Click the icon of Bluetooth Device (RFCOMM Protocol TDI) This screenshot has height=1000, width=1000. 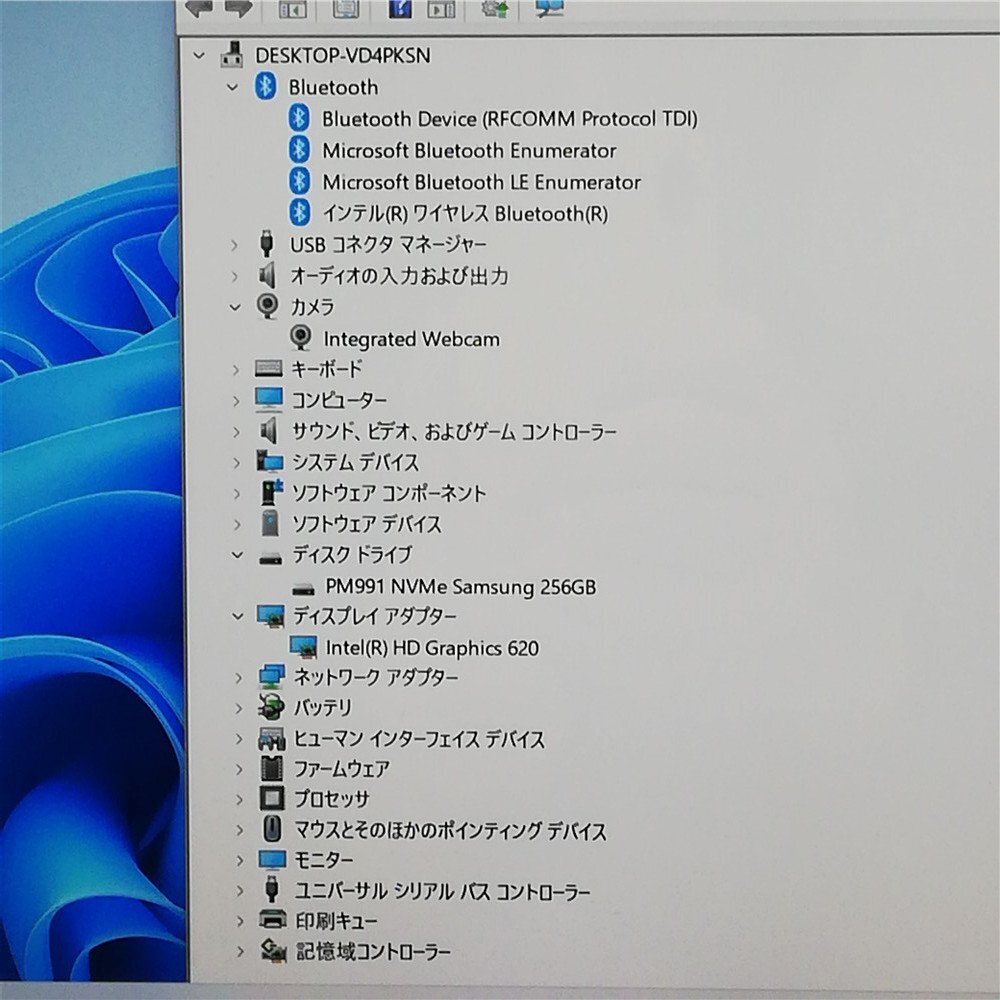coord(299,118)
